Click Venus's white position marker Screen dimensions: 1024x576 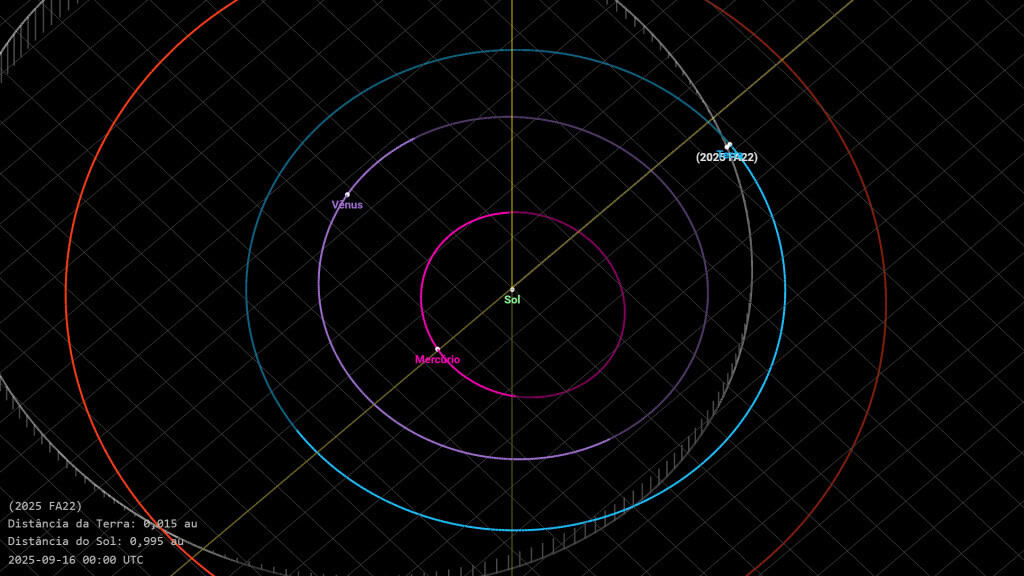click(347, 195)
